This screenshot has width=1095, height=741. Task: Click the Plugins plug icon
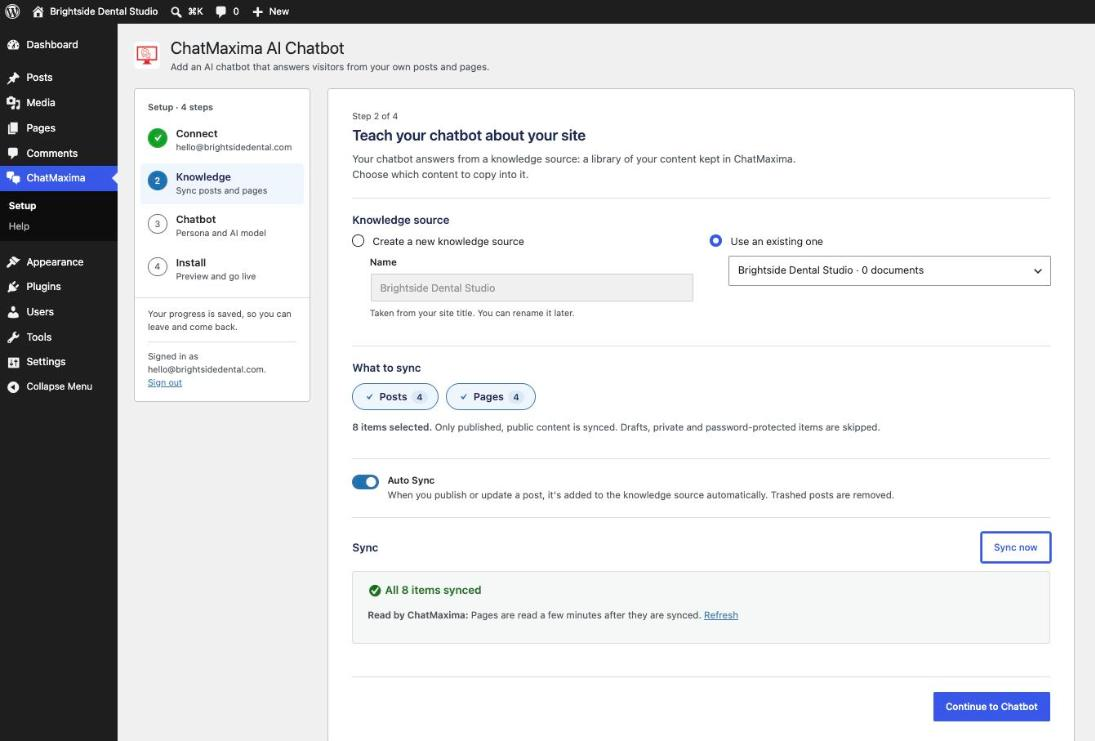pyautogui.click(x=13, y=287)
